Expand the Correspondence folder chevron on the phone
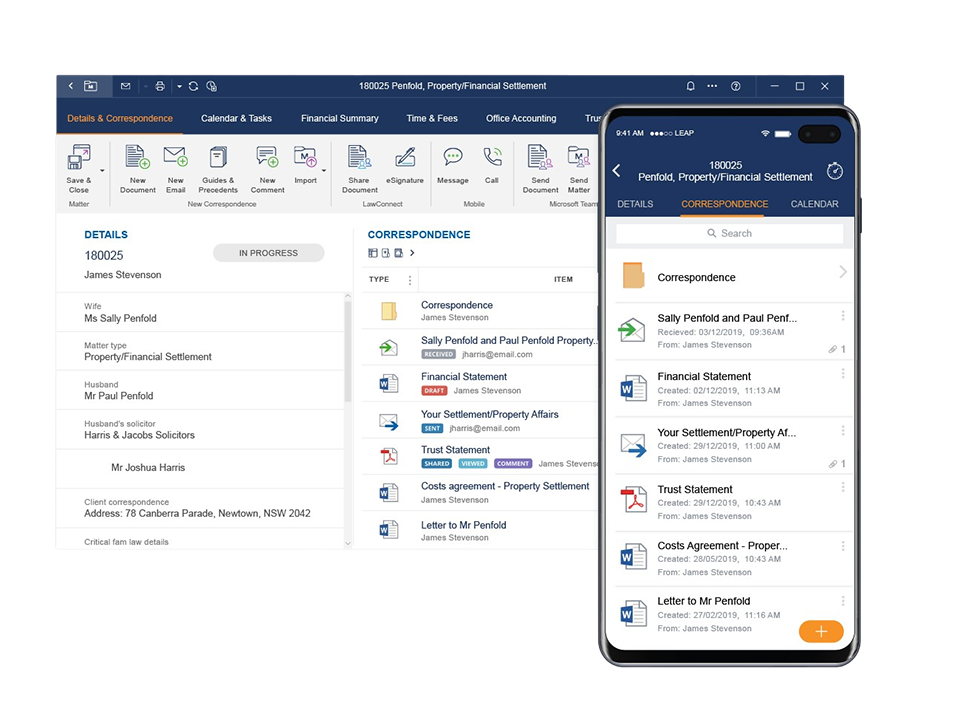 842,272
